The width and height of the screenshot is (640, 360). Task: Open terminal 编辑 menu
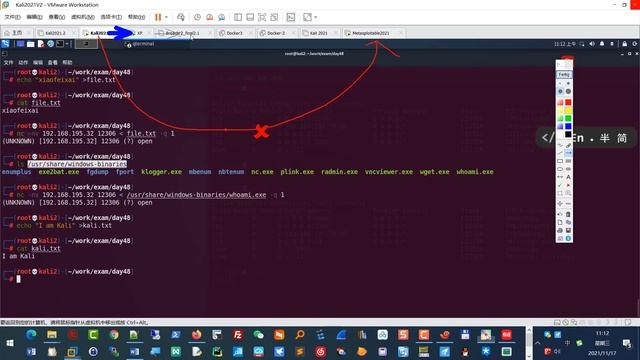[x=38, y=62]
